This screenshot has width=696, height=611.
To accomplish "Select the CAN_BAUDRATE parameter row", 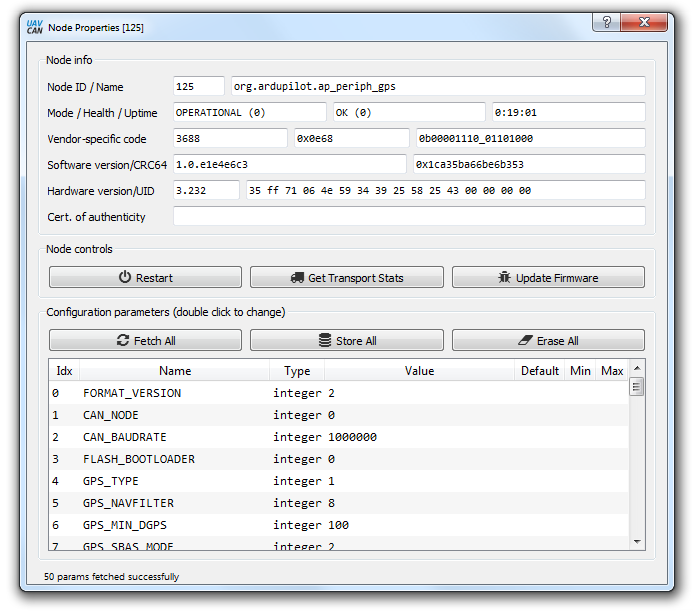I will pos(124,437).
